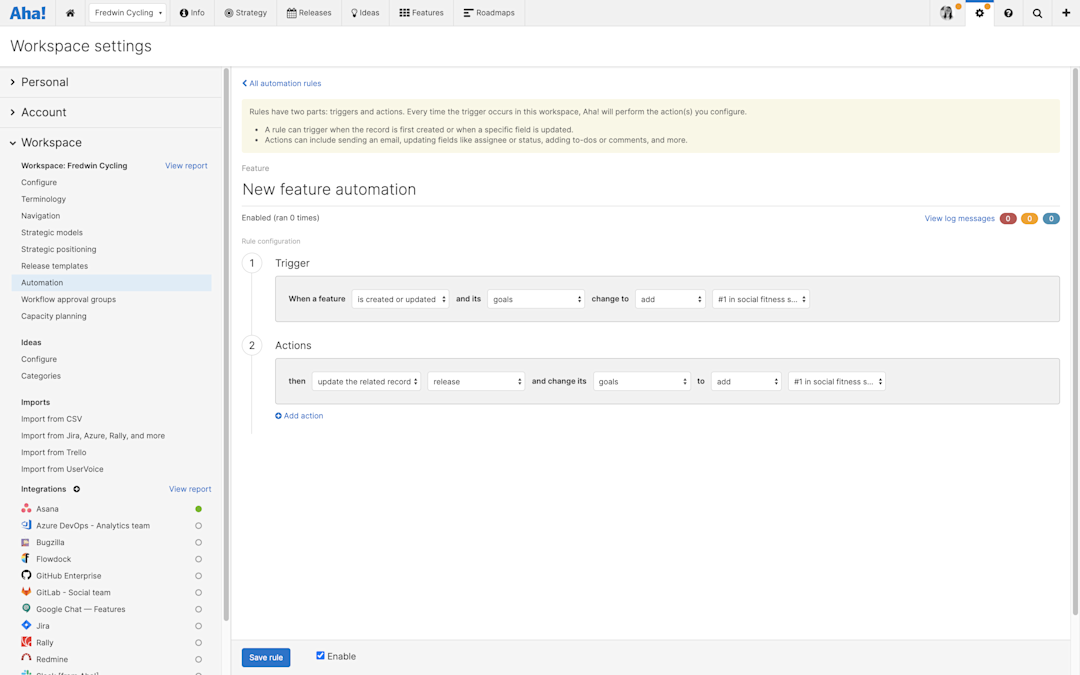The width and height of the screenshot is (1080, 675).
Task: Click the Rally integration icon
Action: (26, 642)
